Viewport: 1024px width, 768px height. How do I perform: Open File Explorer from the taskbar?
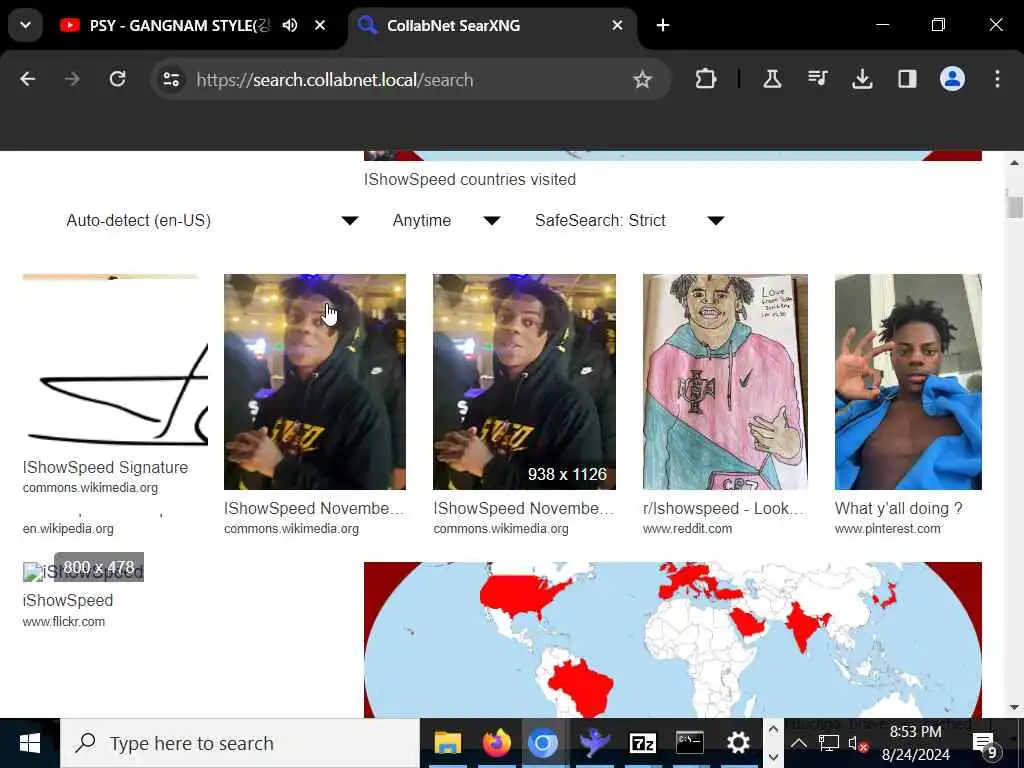tap(447, 743)
